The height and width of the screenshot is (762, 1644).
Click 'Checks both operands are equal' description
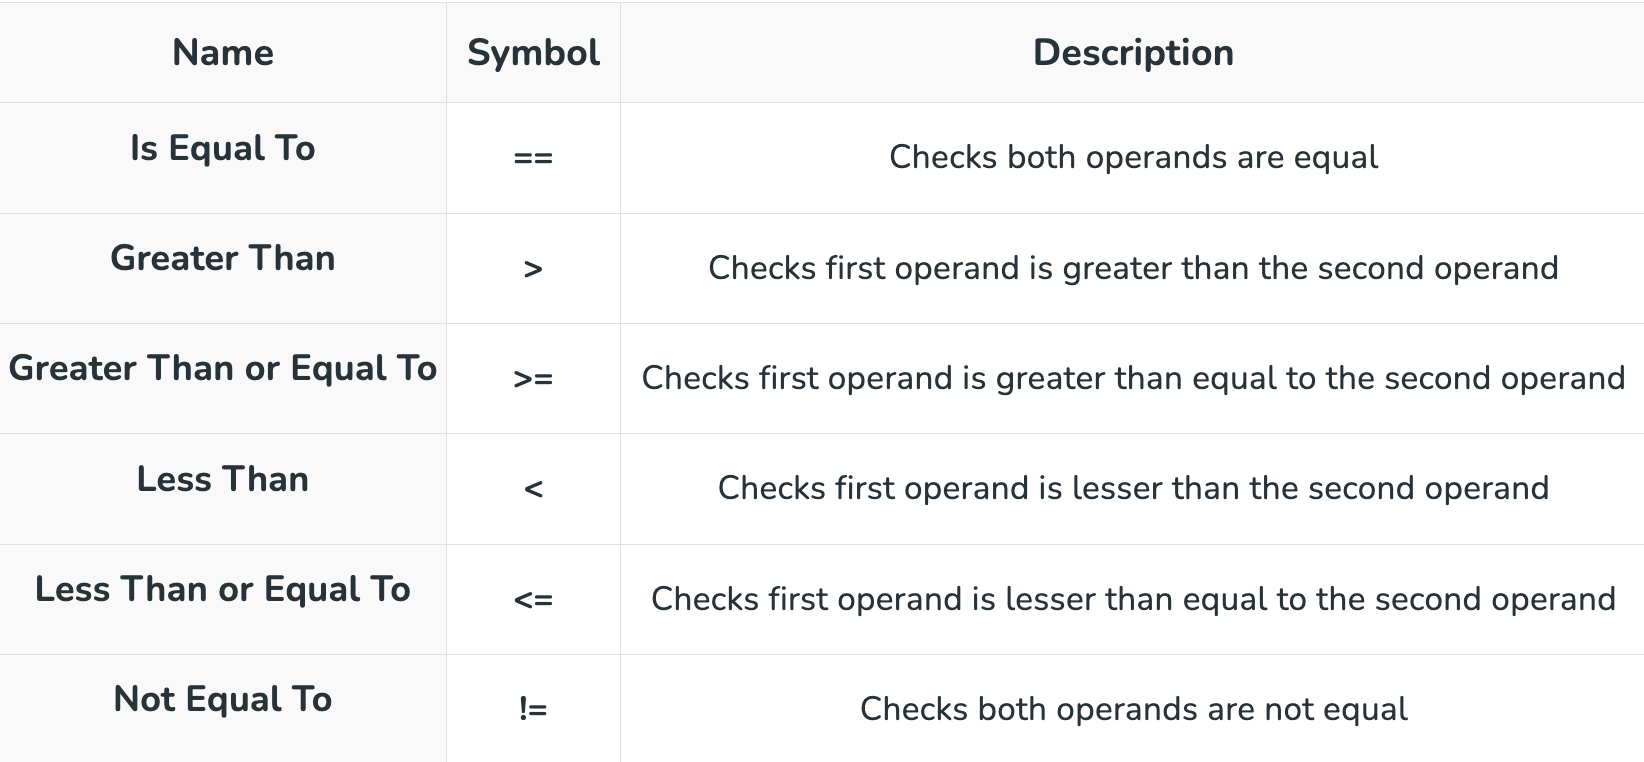pos(1133,157)
